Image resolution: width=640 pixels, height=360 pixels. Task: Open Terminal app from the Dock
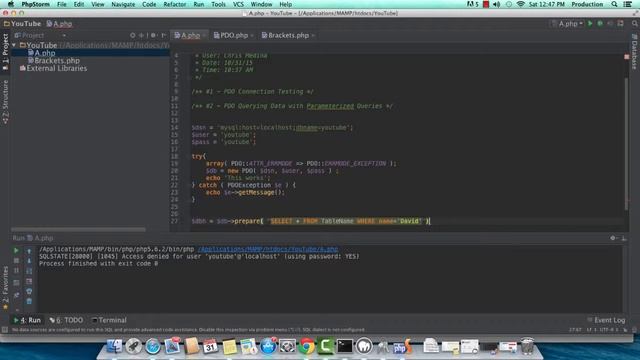tap(344, 346)
